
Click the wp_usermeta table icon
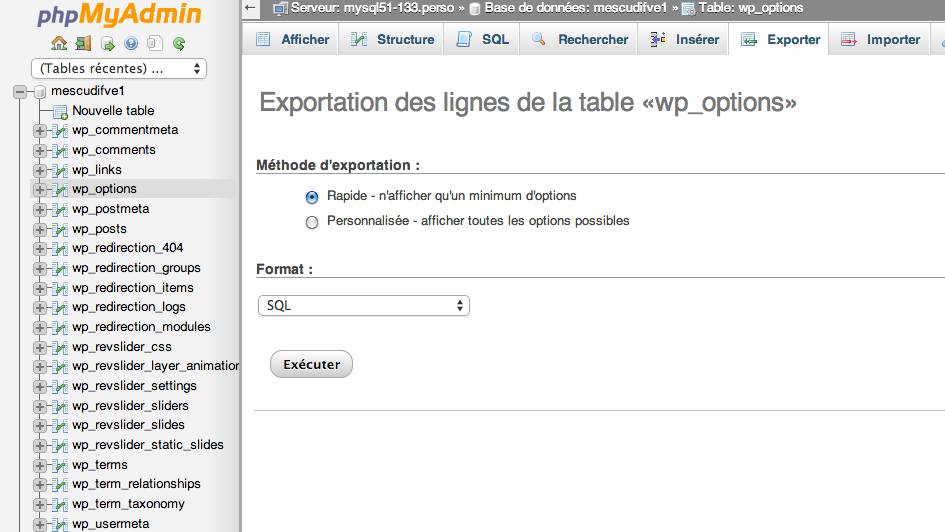pos(60,524)
